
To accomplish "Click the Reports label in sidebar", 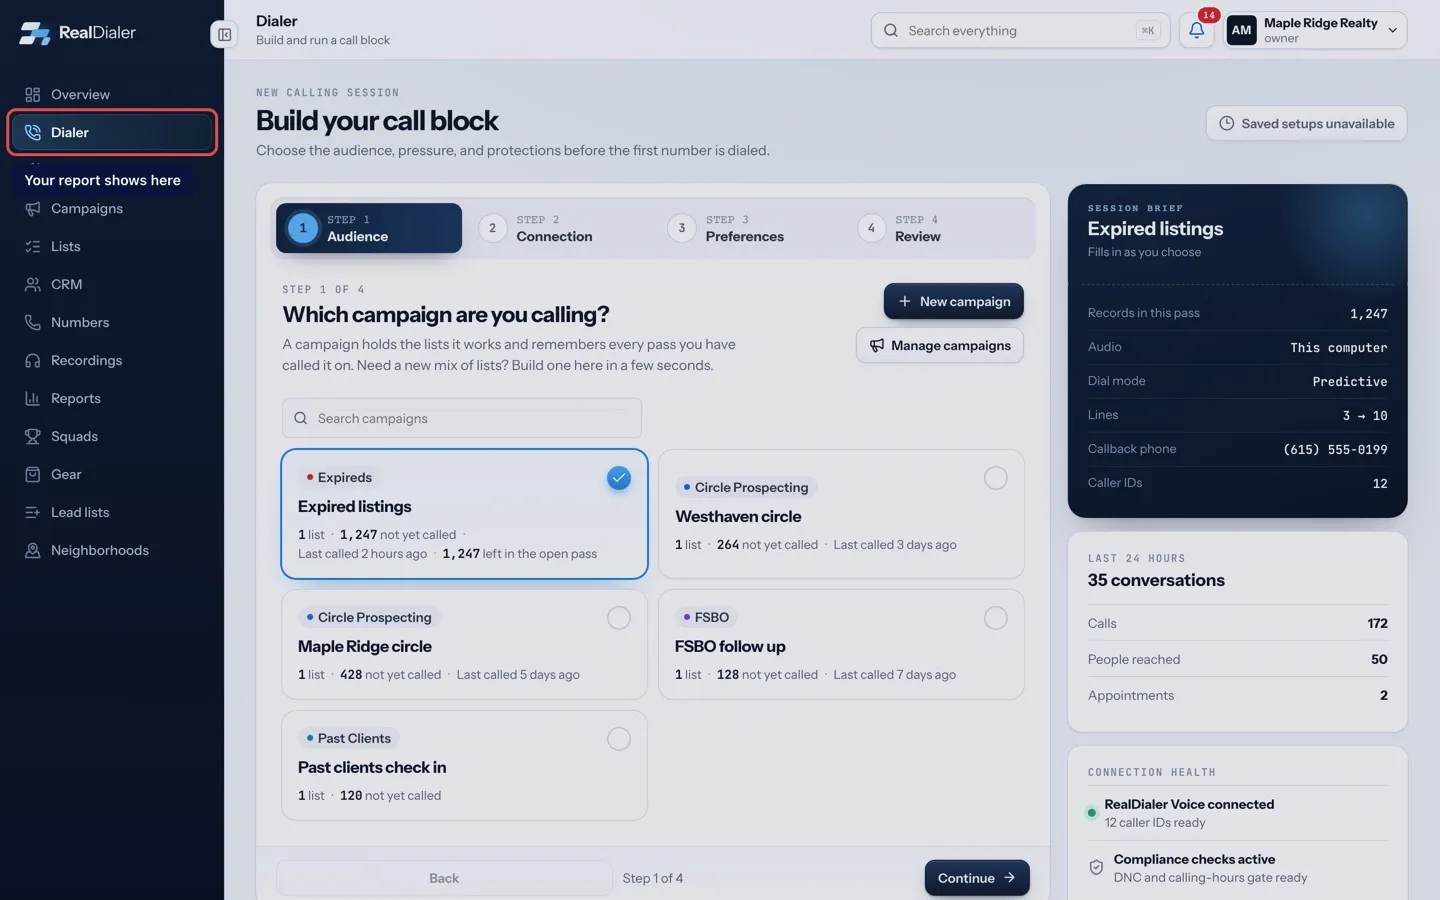I will click(x=76, y=398).
